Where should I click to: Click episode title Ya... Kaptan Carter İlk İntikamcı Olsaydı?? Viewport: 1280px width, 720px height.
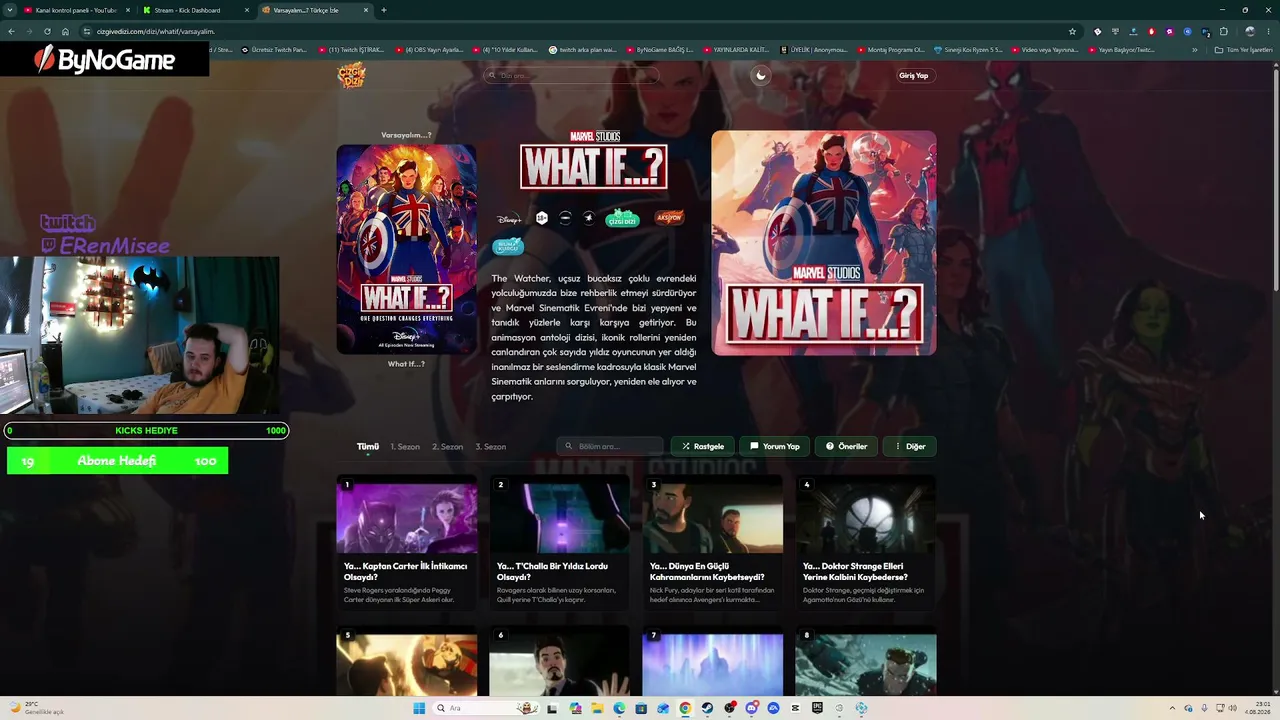[x=405, y=572]
